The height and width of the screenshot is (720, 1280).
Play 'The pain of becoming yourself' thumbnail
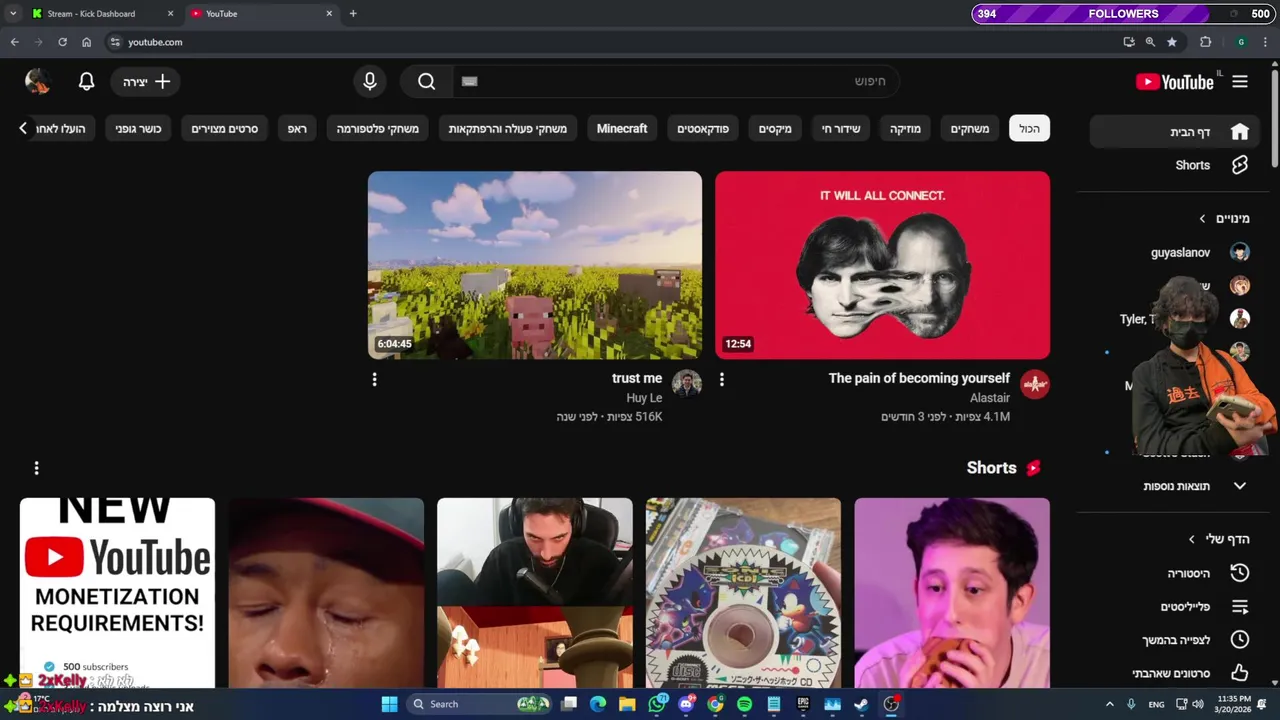882,265
